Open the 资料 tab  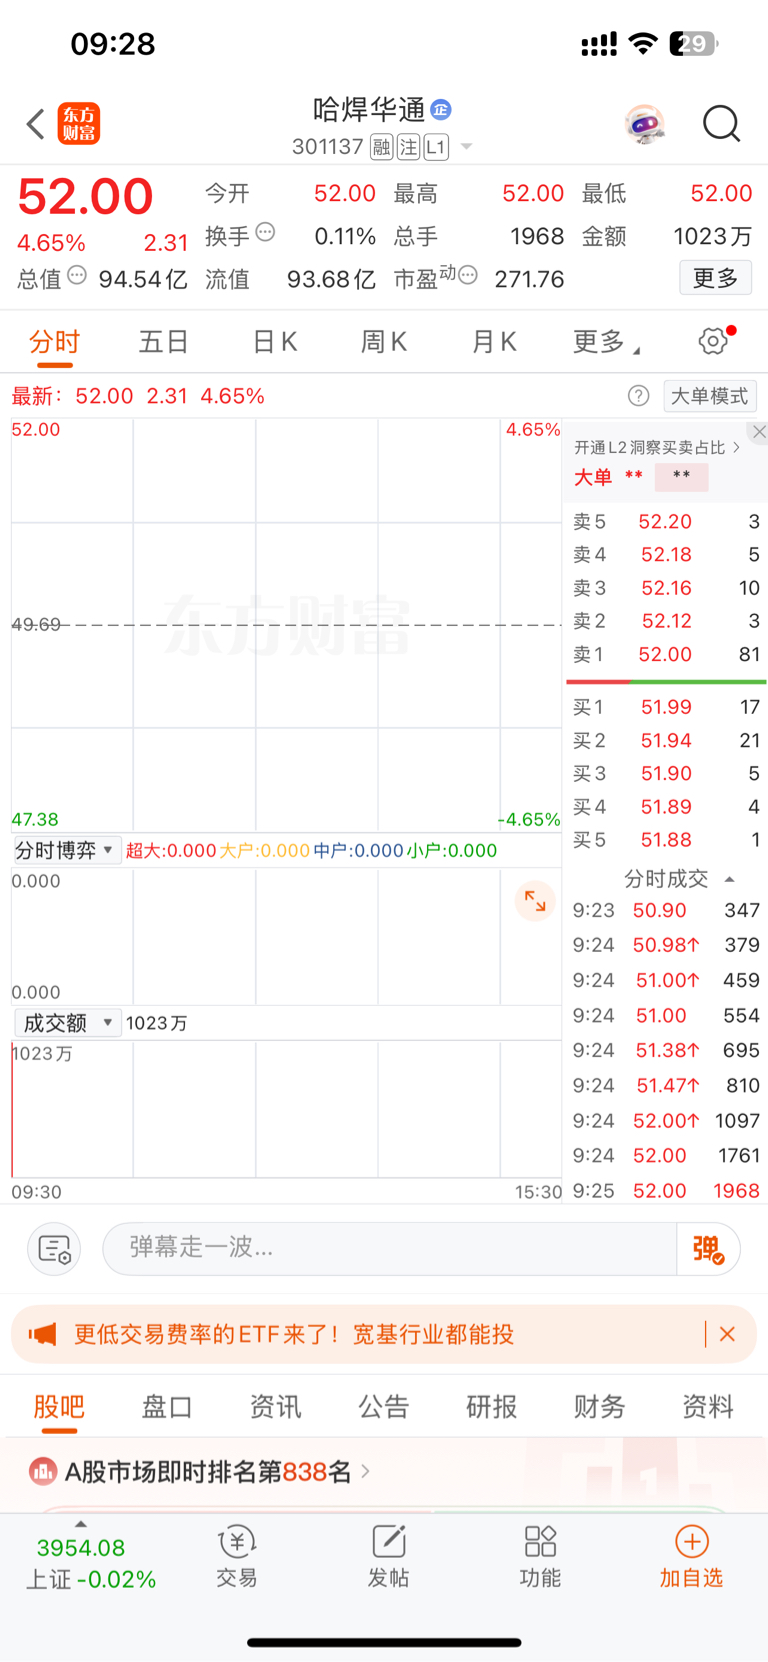tap(708, 1407)
